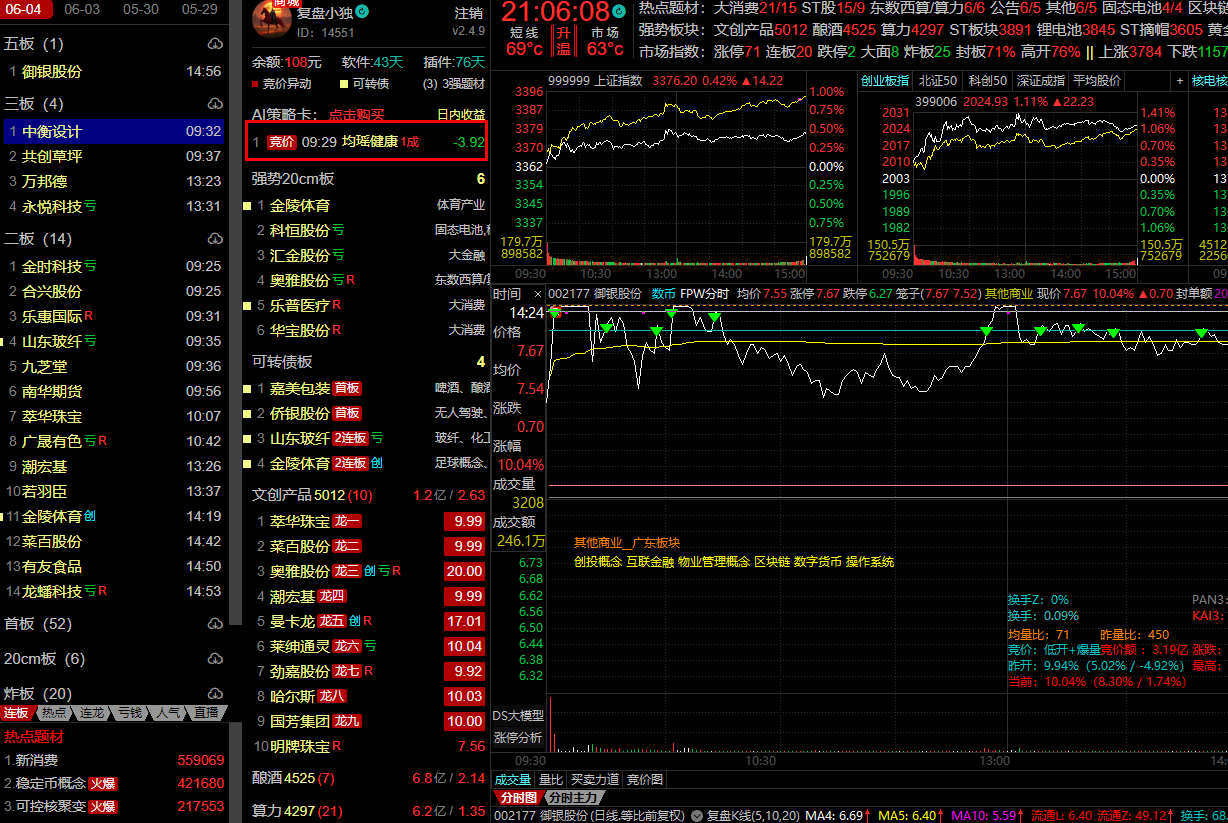The height and width of the screenshot is (823, 1228).
Task: Click the 亏 marker beside 永悦科技
Action: pyautogui.click(x=90, y=207)
